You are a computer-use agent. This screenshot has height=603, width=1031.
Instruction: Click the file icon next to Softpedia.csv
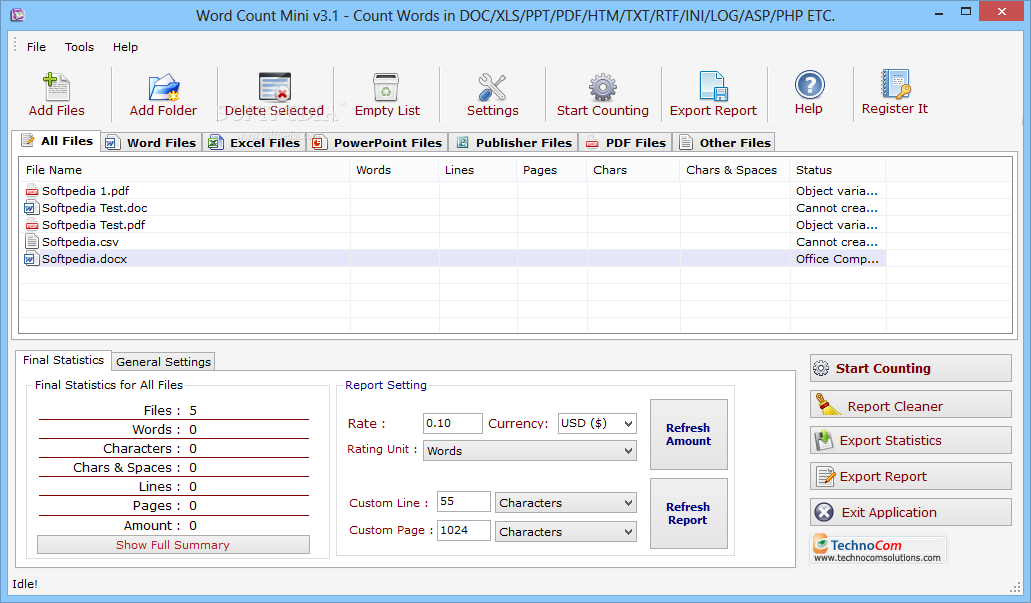tap(32, 242)
